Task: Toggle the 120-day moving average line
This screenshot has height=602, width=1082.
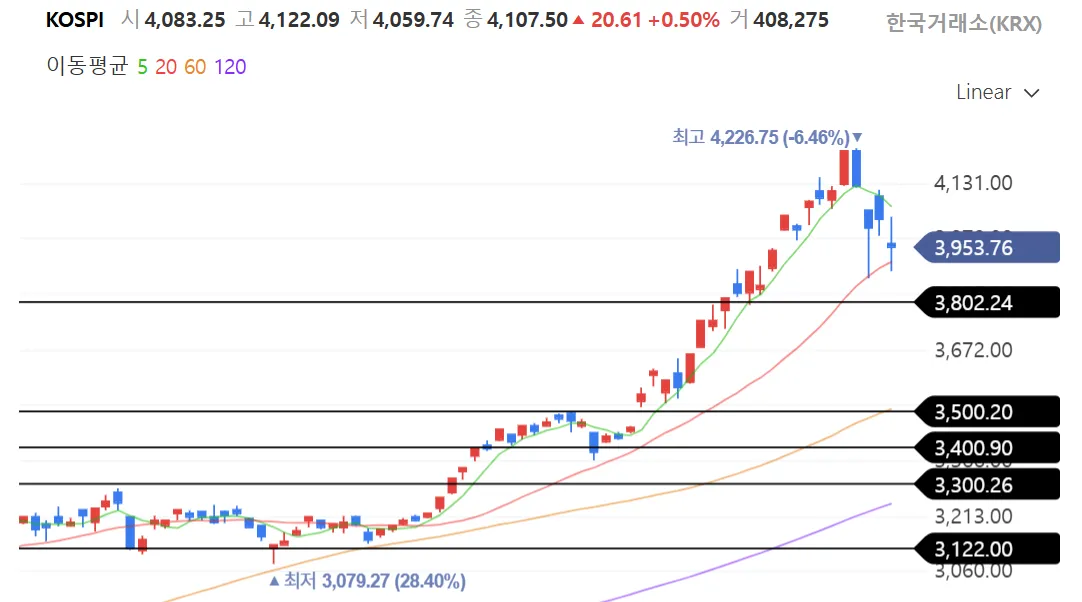Action: pyautogui.click(x=230, y=67)
